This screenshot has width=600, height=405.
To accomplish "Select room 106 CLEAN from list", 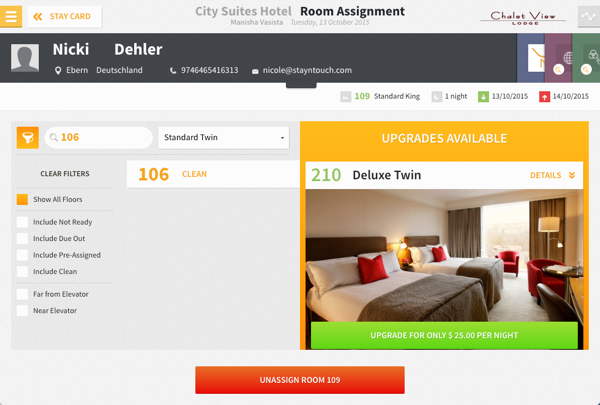I will (213, 174).
